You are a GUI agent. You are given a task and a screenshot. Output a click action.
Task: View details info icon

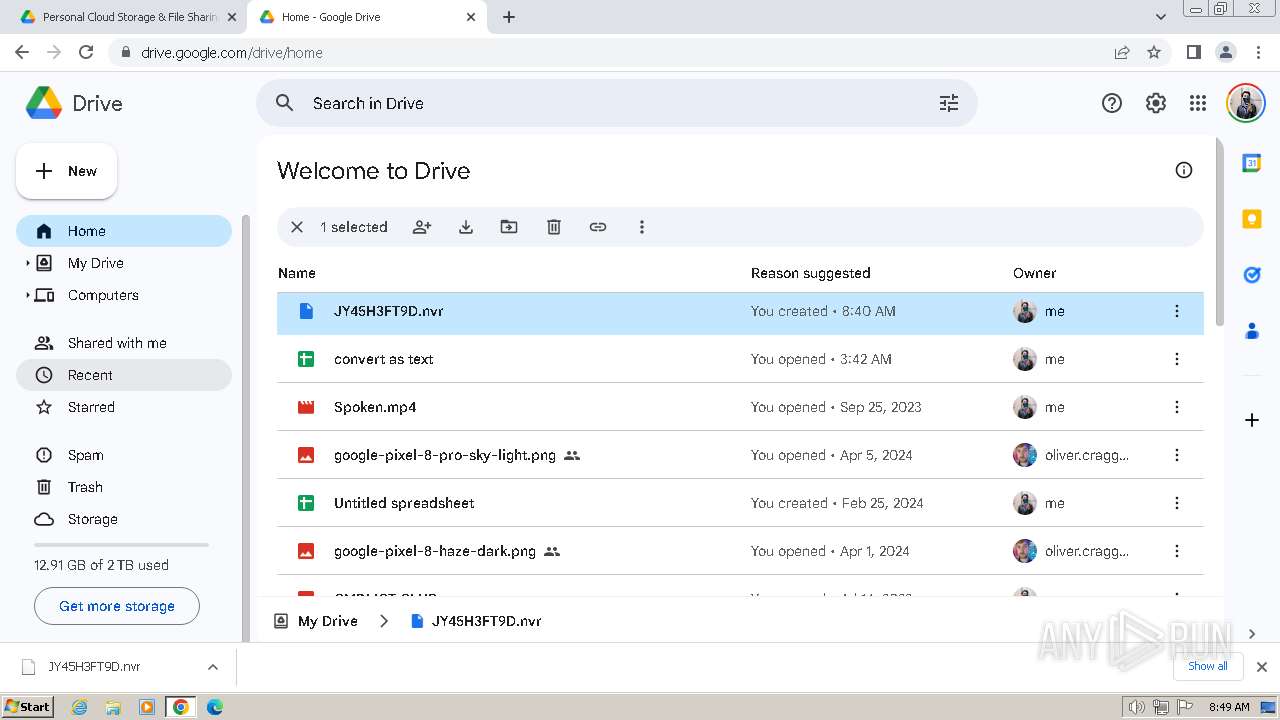(1184, 170)
